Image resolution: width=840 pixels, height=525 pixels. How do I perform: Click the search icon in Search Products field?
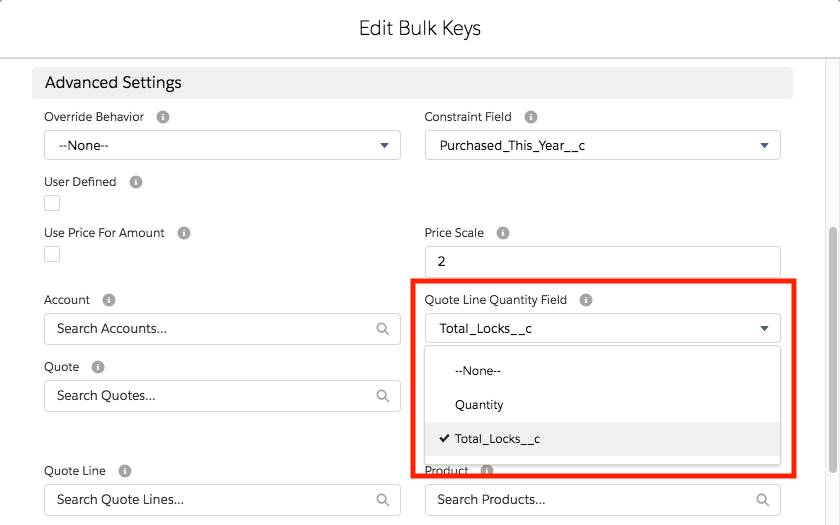763,500
